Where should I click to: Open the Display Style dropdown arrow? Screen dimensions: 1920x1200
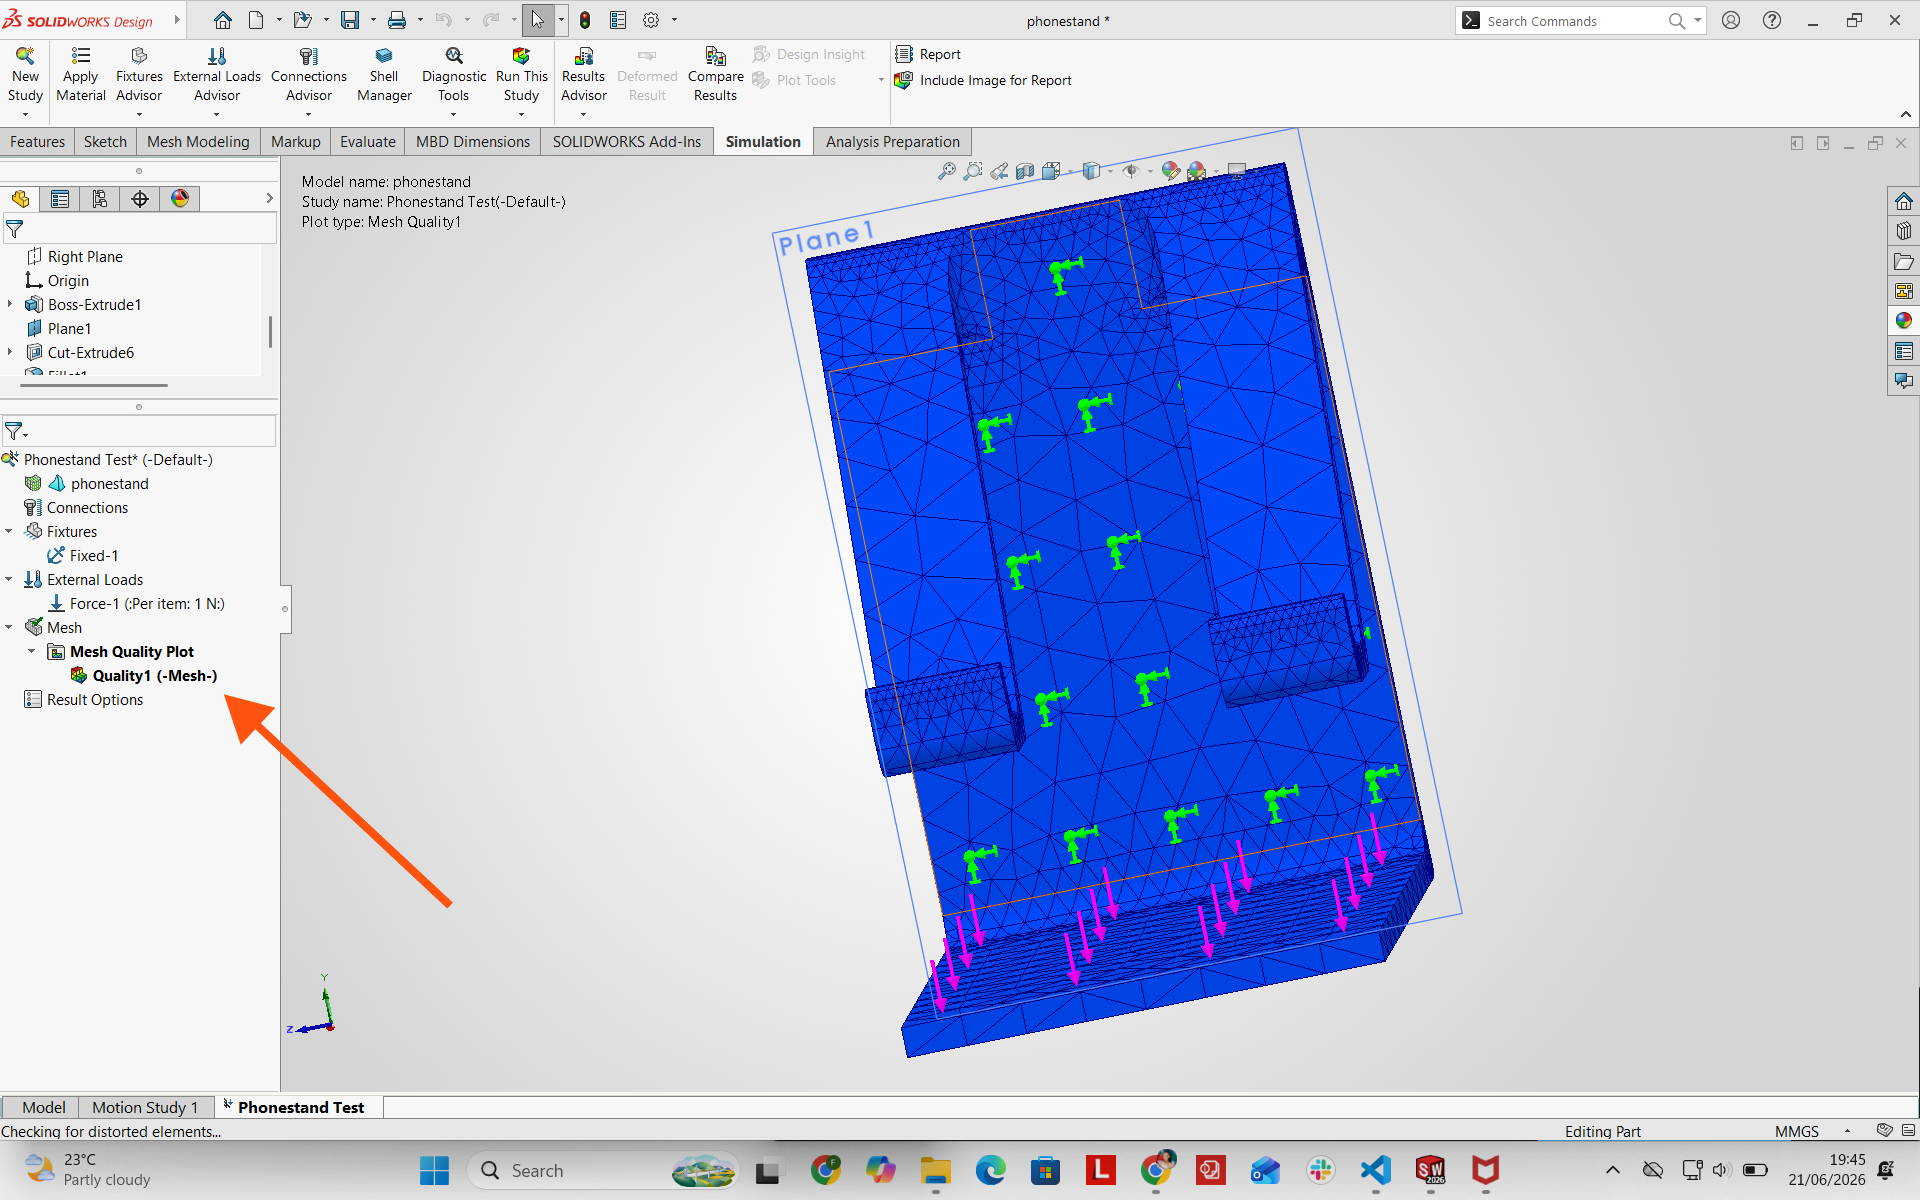[x=1110, y=172]
